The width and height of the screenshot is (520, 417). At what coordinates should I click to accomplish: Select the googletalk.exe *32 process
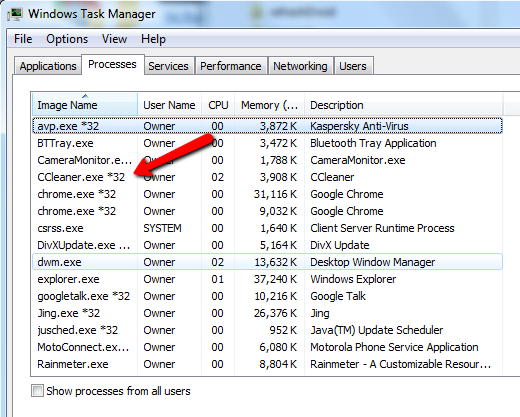pos(268,296)
